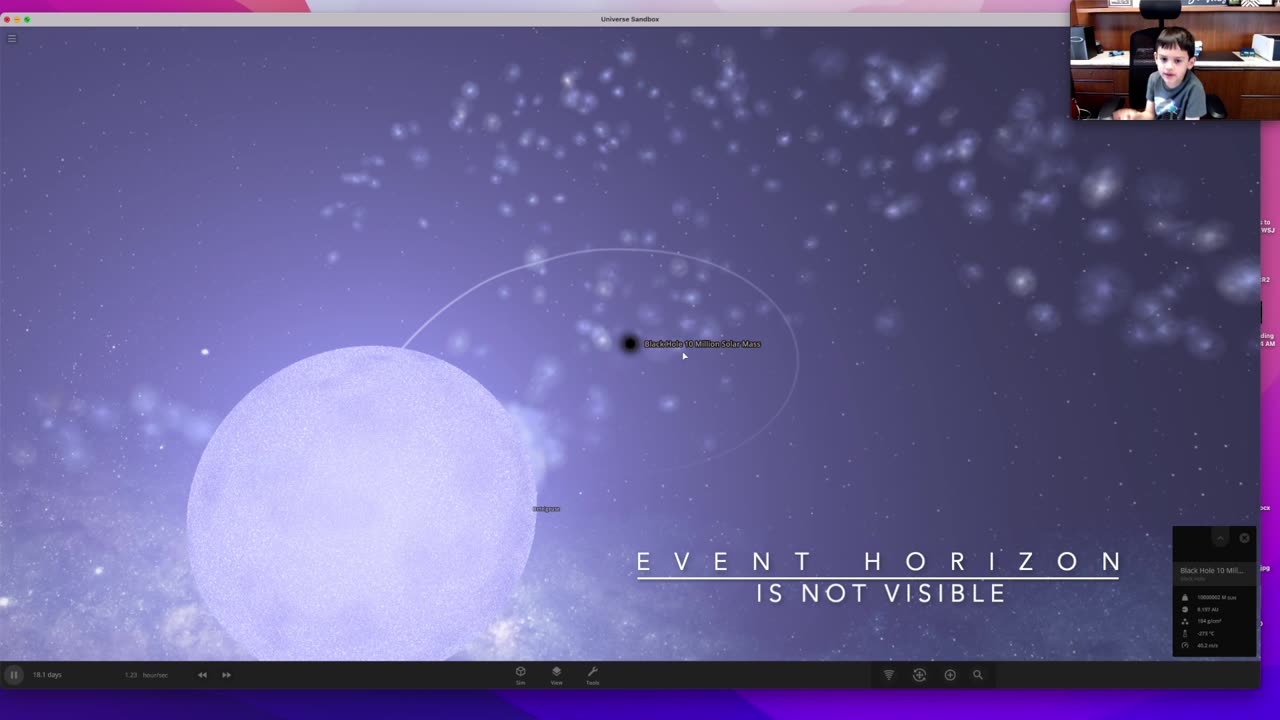Click the temperature value in °C
Viewport: 1280px width, 720px height.
(x=1205, y=633)
